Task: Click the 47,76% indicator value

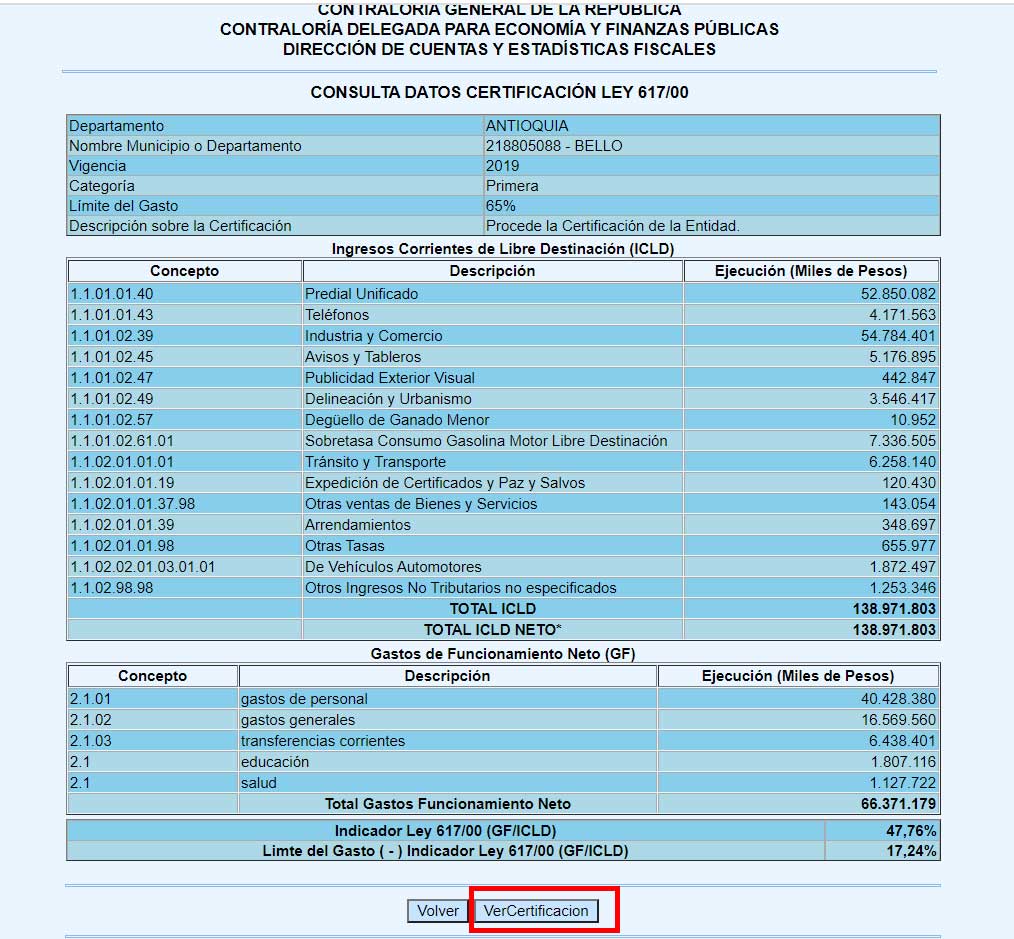Action: click(914, 831)
